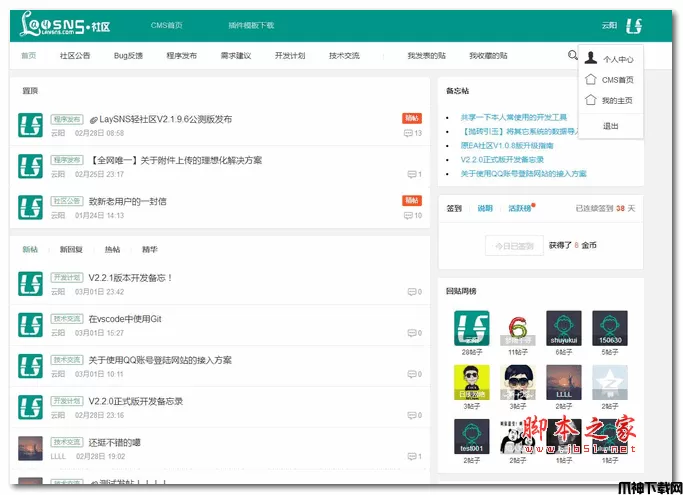Switch to the 热帖 tab

112,250
